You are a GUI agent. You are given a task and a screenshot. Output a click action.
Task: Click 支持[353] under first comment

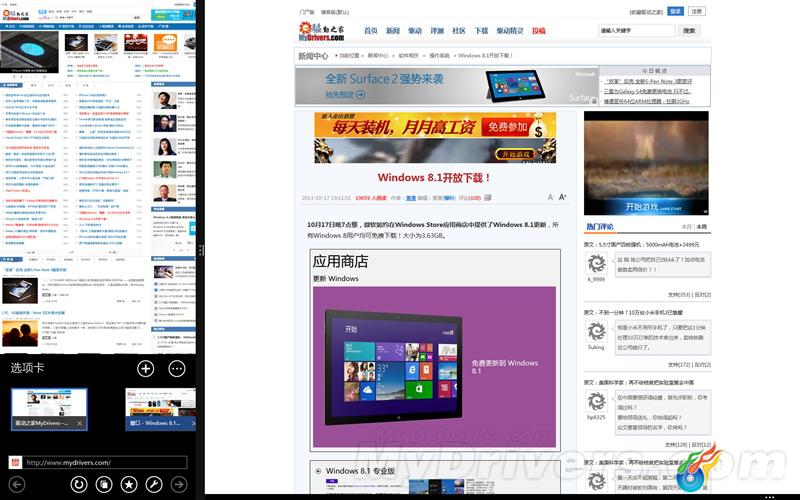coord(679,295)
